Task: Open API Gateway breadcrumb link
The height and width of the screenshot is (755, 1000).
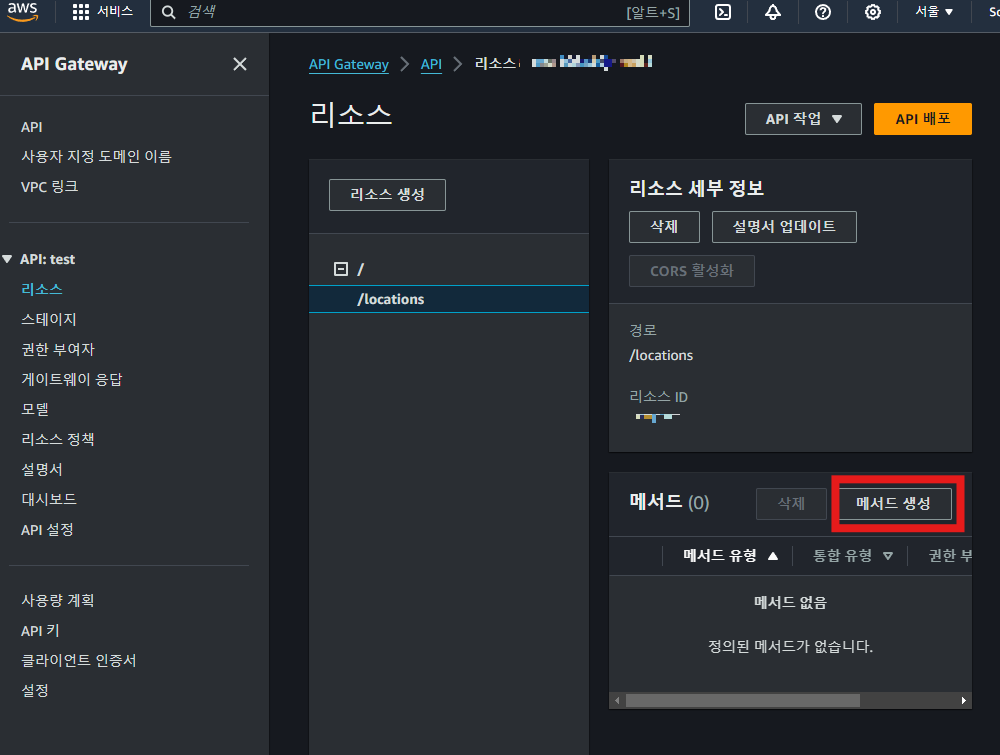Action: pyautogui.click(x=349, y=64)
